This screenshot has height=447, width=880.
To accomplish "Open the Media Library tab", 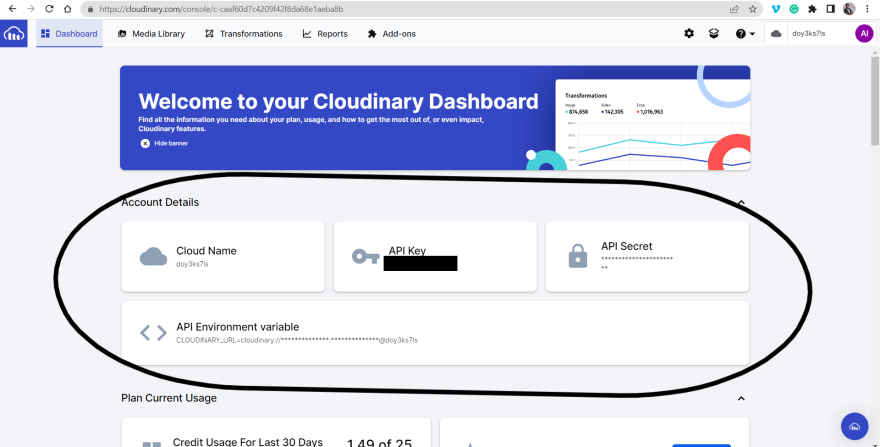I will [151, 34].
